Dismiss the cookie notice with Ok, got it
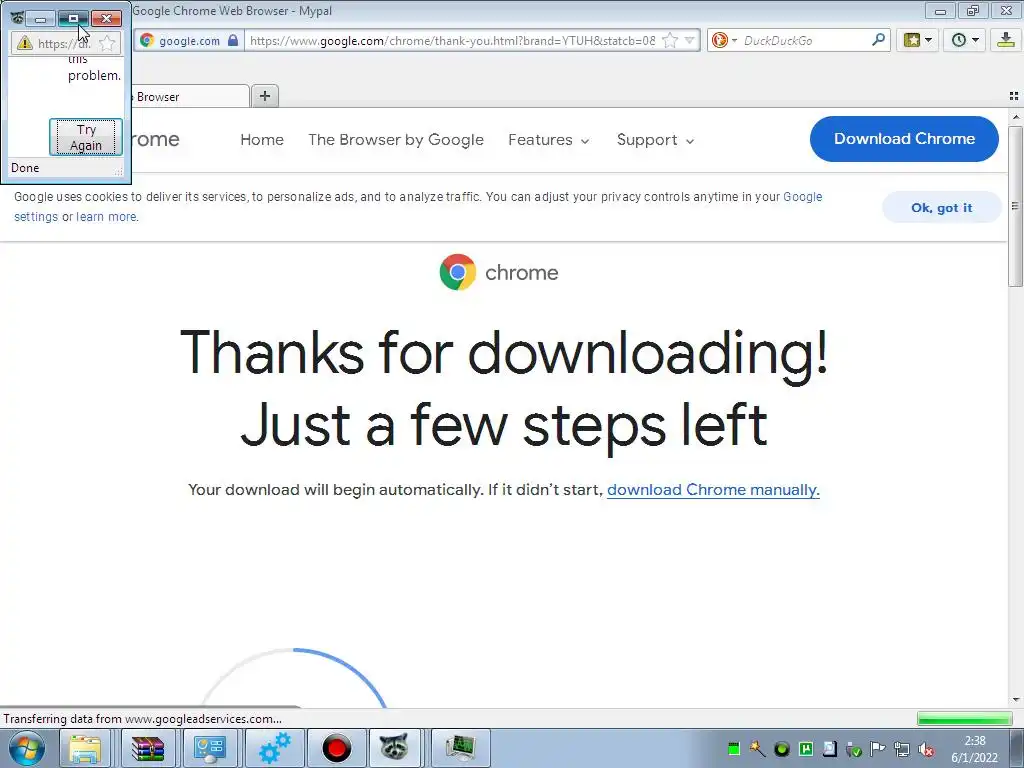Image resolution: width=1024 pixels, height=768 pixels. [941, 208]
